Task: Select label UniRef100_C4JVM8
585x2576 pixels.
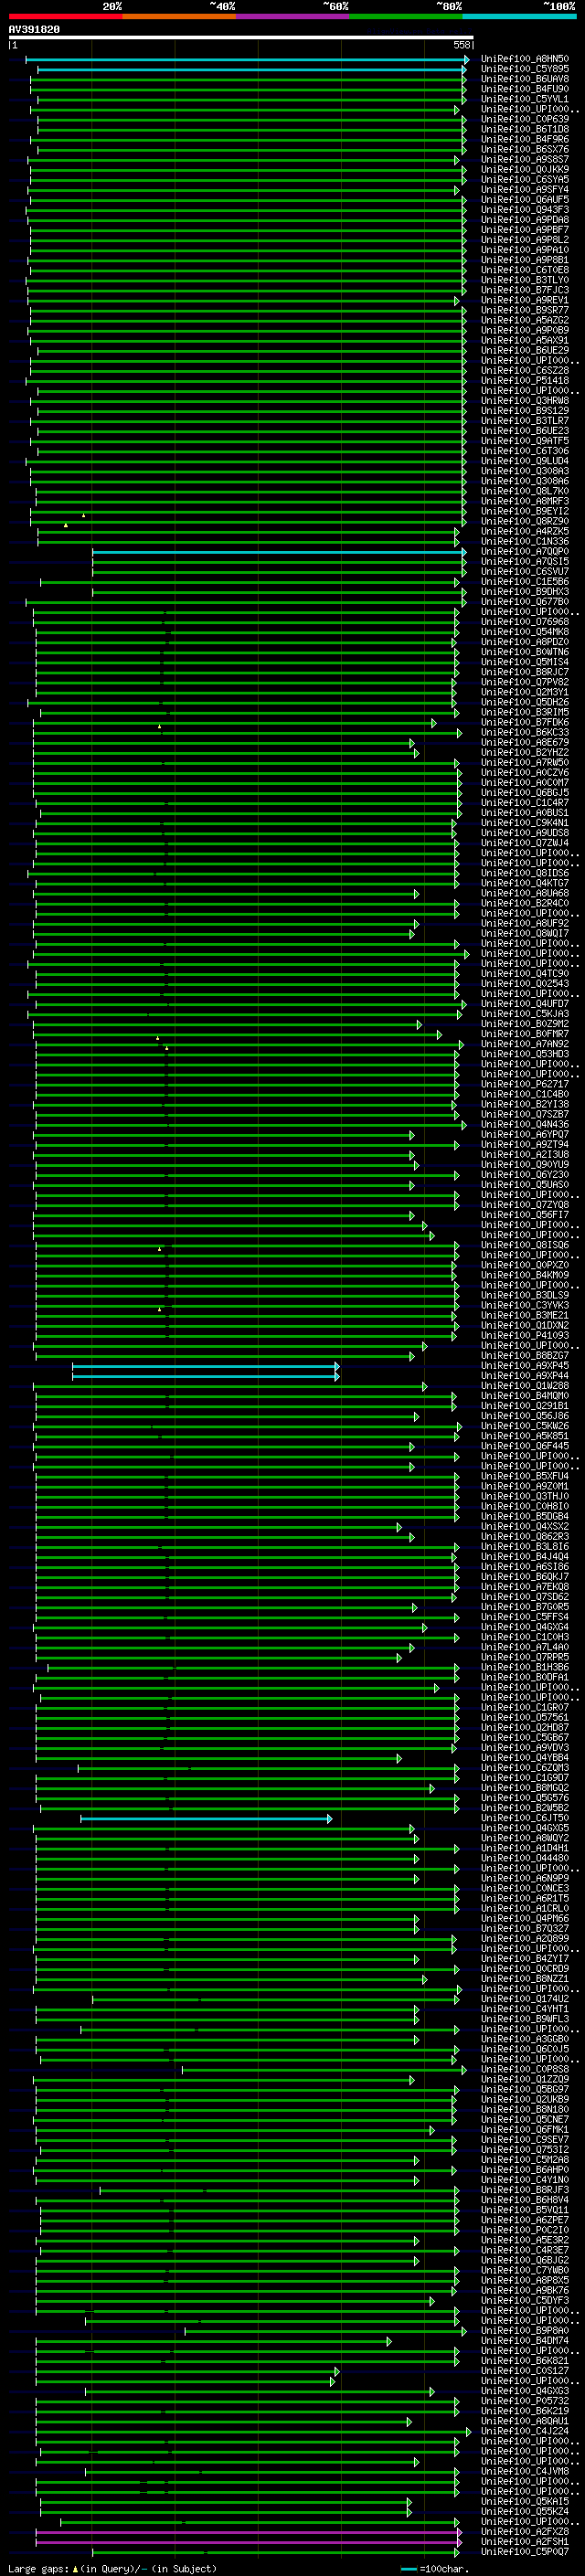Action: pos(525,2471)
